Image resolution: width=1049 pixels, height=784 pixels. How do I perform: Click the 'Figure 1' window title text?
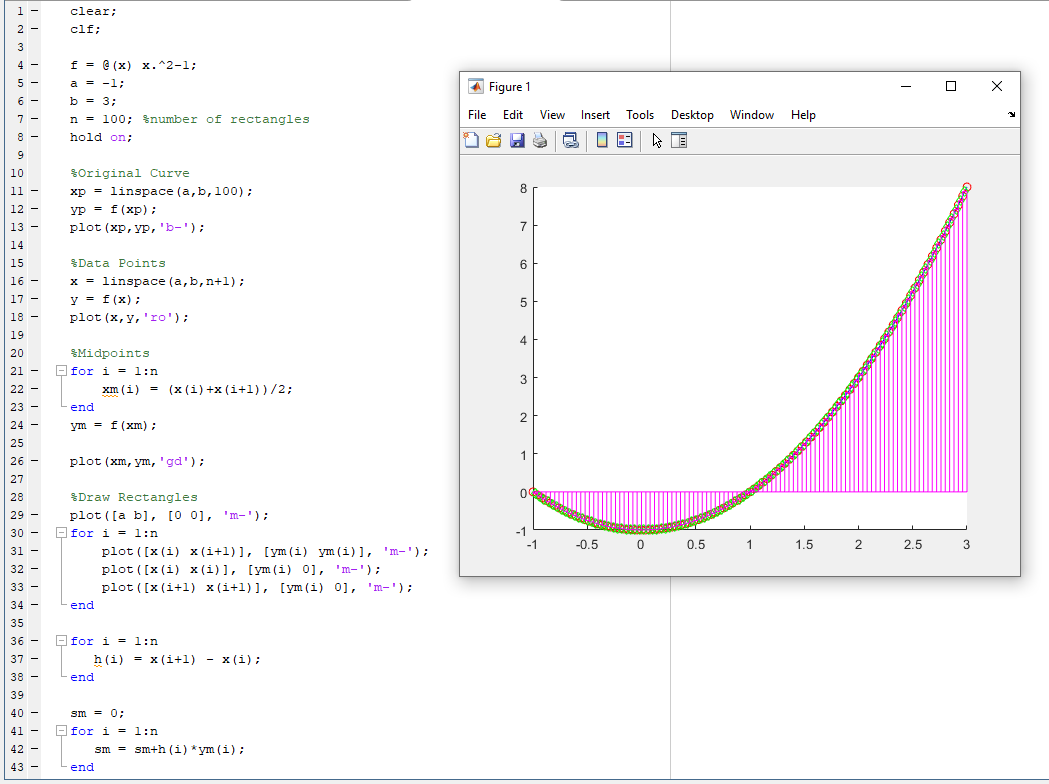[510, 87]
